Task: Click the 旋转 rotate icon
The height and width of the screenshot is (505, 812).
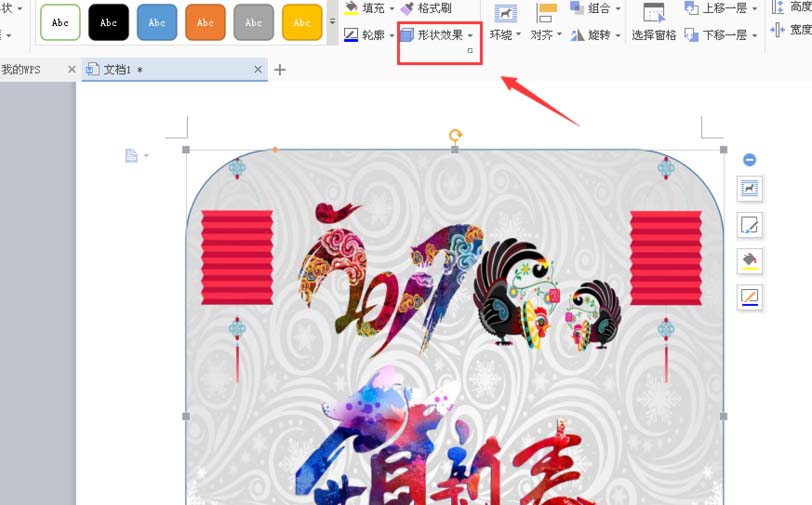Action: 577,35
